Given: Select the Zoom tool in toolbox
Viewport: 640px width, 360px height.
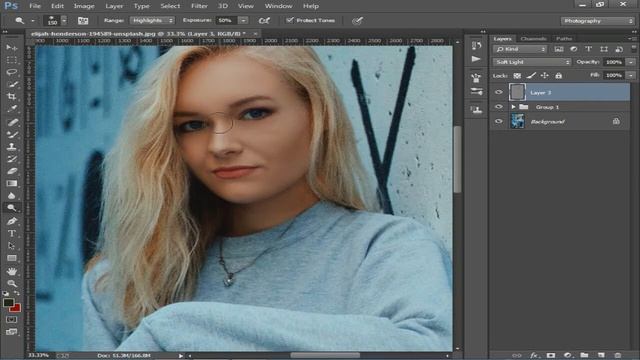Looking at the screenshot, I should point(11,283).
